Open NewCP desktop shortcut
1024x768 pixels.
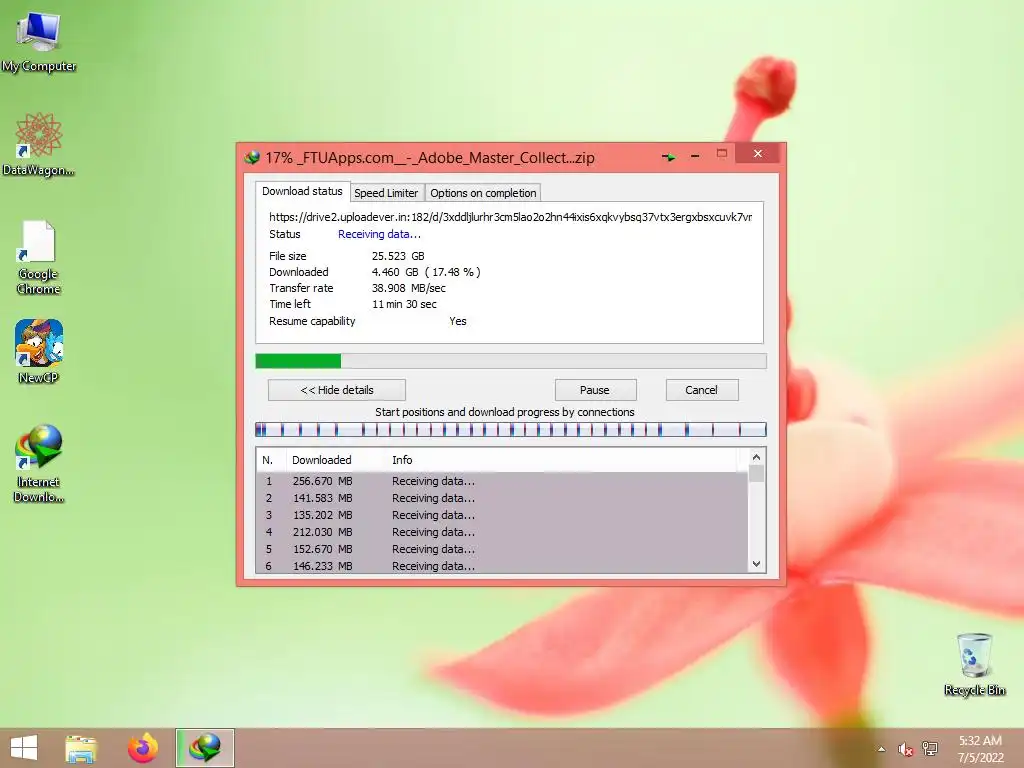click(39, 351)
